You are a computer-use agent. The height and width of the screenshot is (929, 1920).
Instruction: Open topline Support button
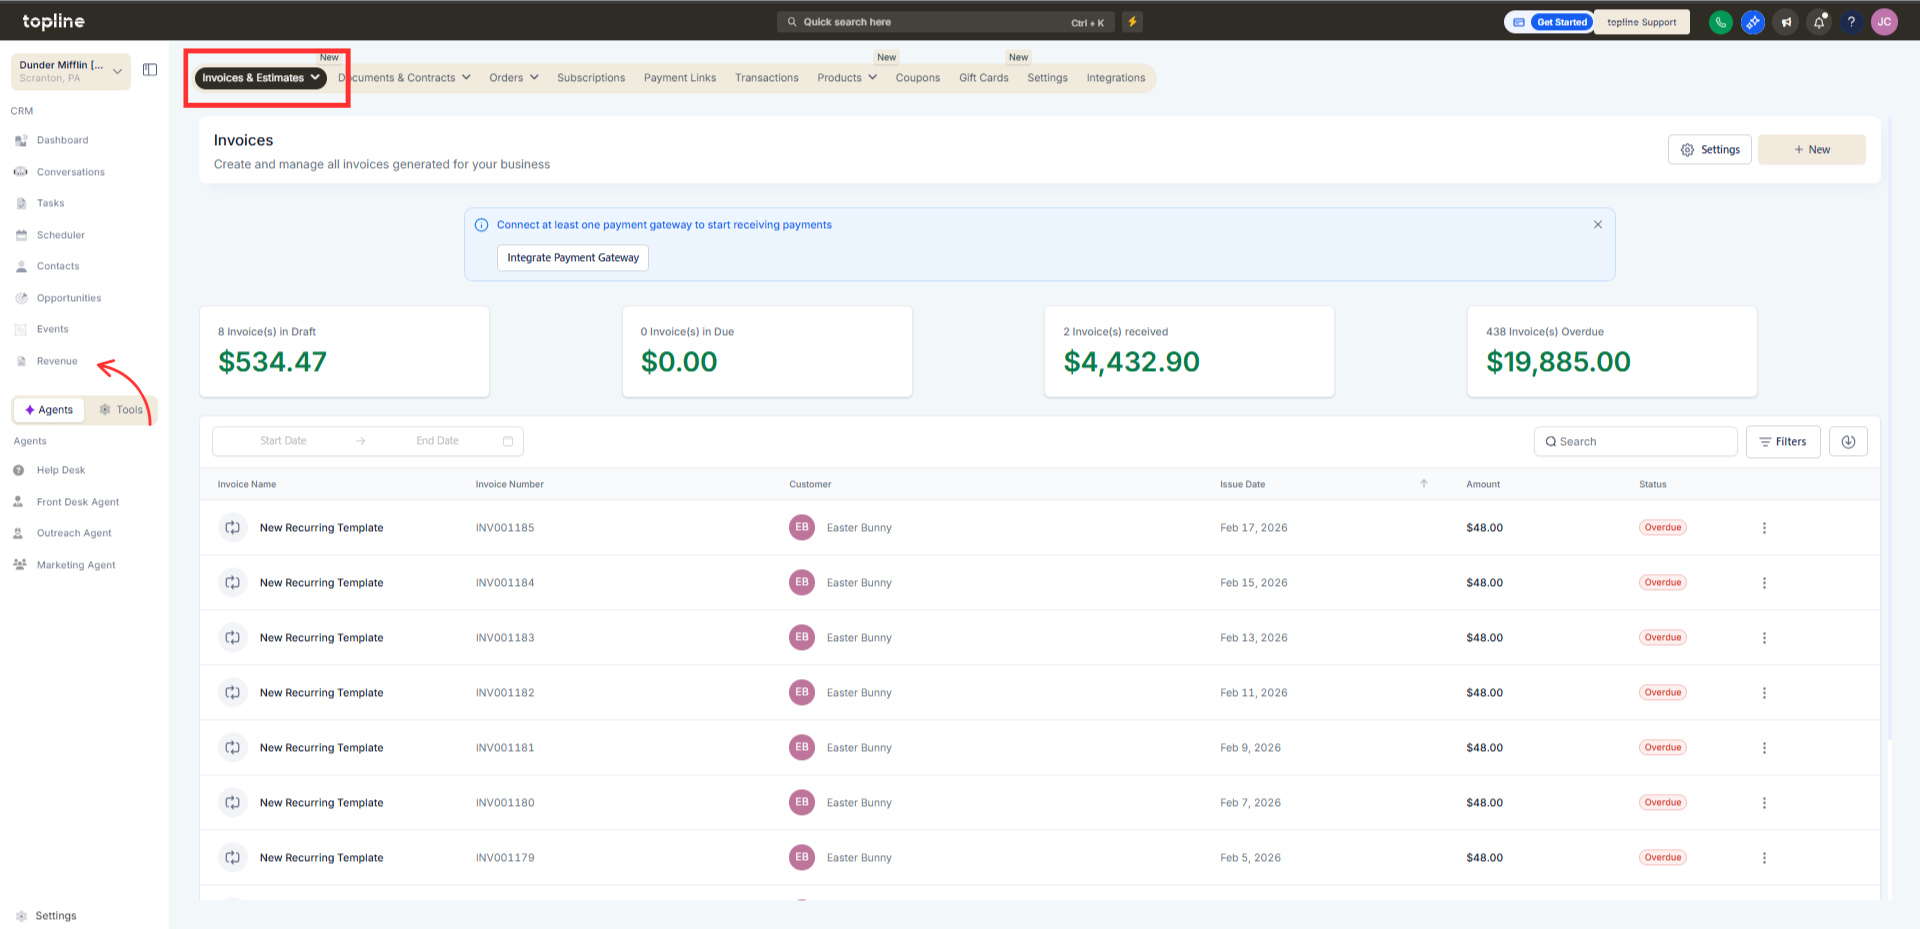(x=1642, y=22)
